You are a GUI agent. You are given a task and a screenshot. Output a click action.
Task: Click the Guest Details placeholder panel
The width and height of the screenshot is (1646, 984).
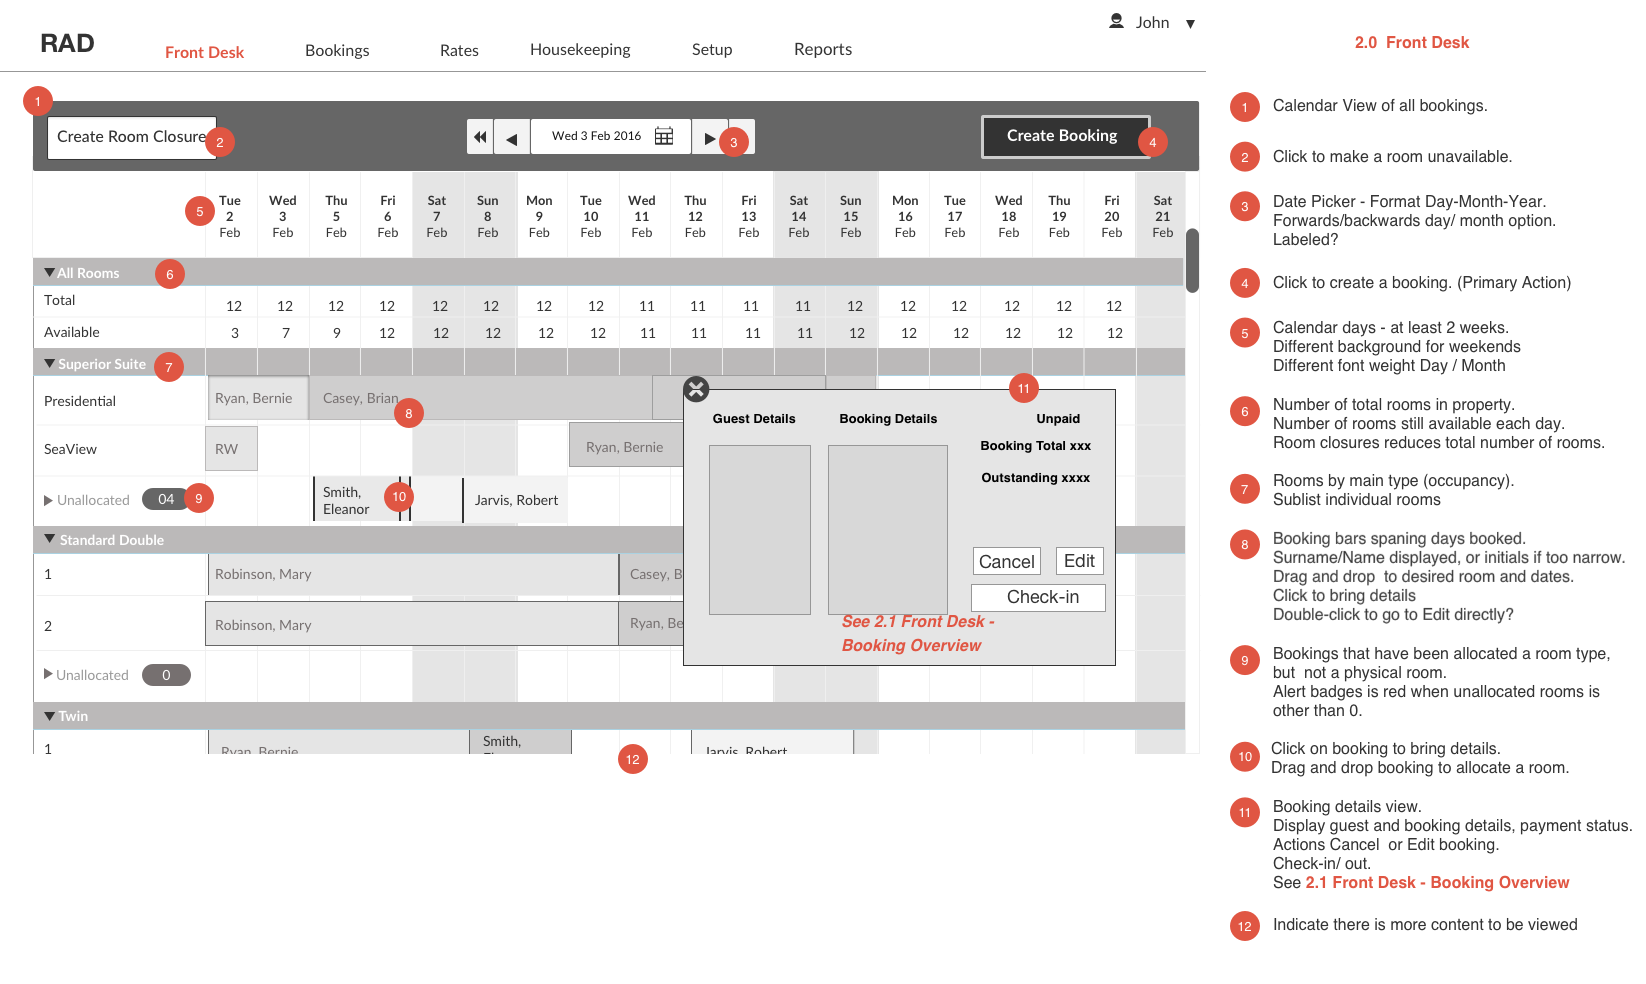tap(760, 530)
